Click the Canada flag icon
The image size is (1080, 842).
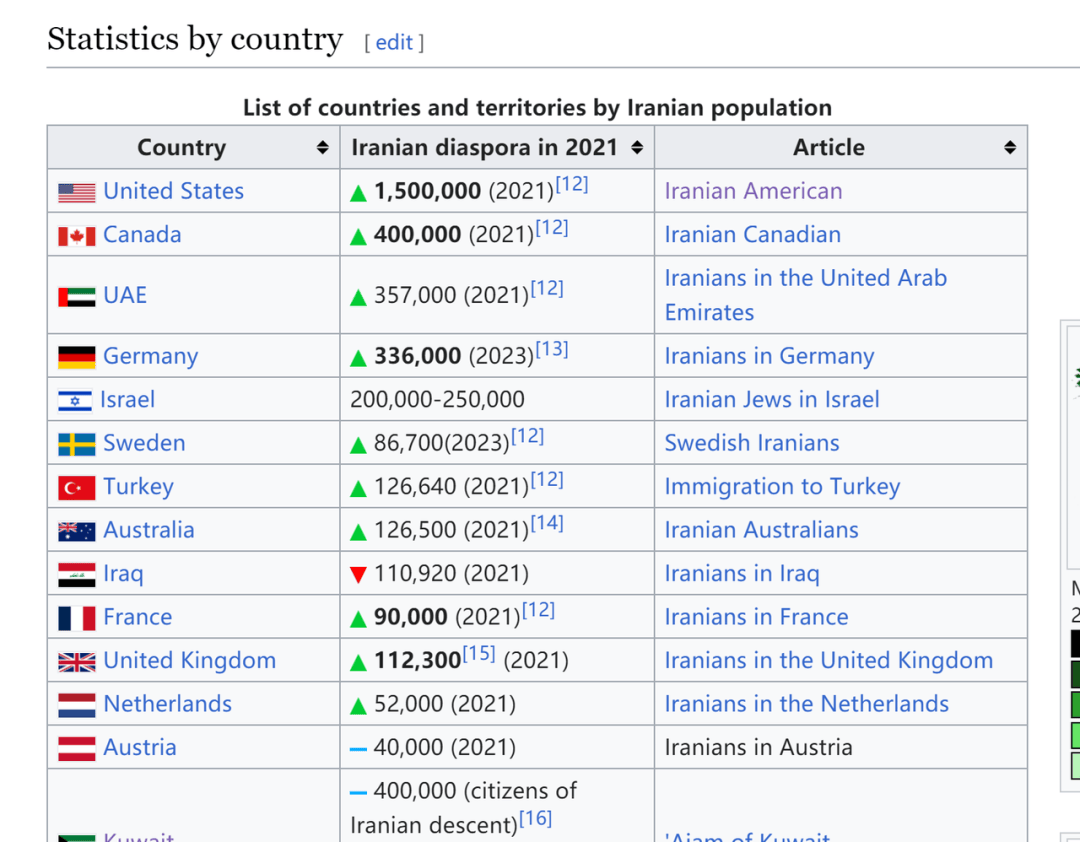click(77, 236)
